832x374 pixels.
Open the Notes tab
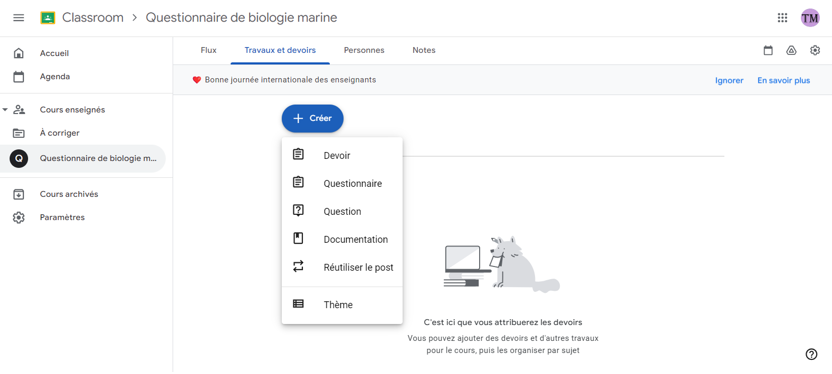[423, 50]
